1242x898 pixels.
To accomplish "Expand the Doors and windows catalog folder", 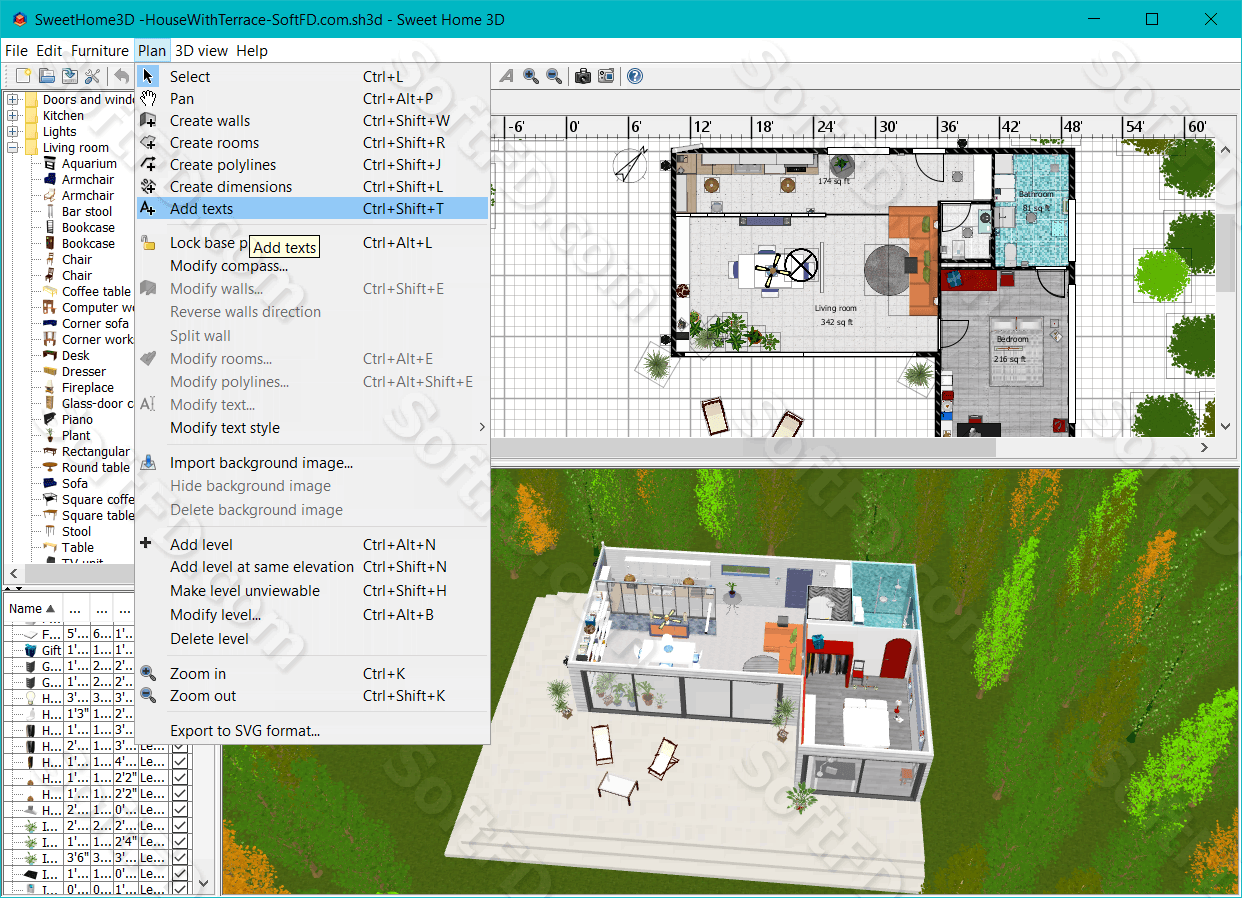I will tap(13, 99).
